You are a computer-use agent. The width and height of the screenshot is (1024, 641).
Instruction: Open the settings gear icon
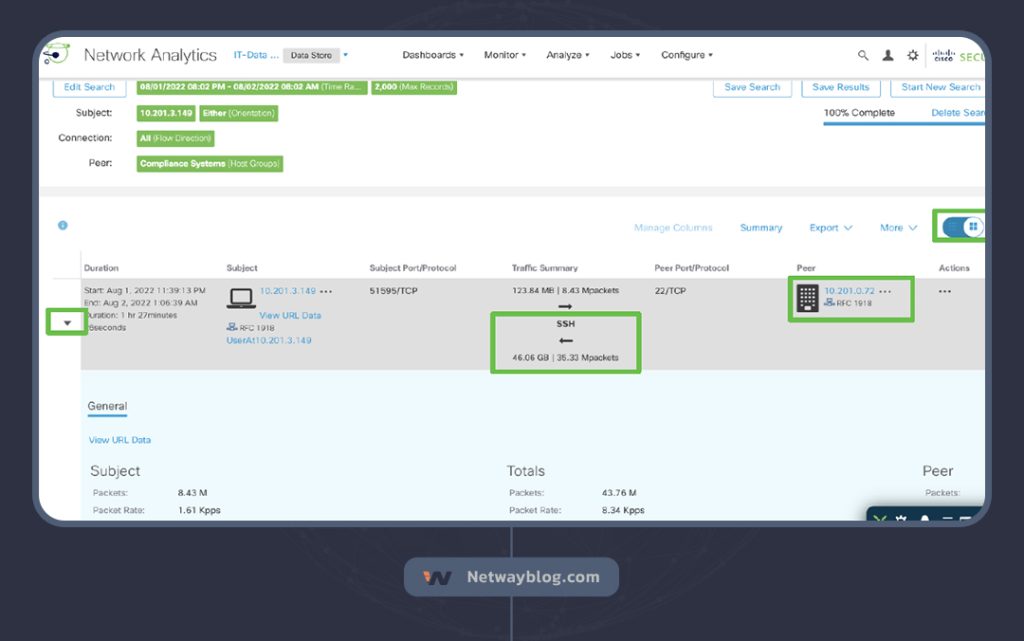click(x=912, y=56)
